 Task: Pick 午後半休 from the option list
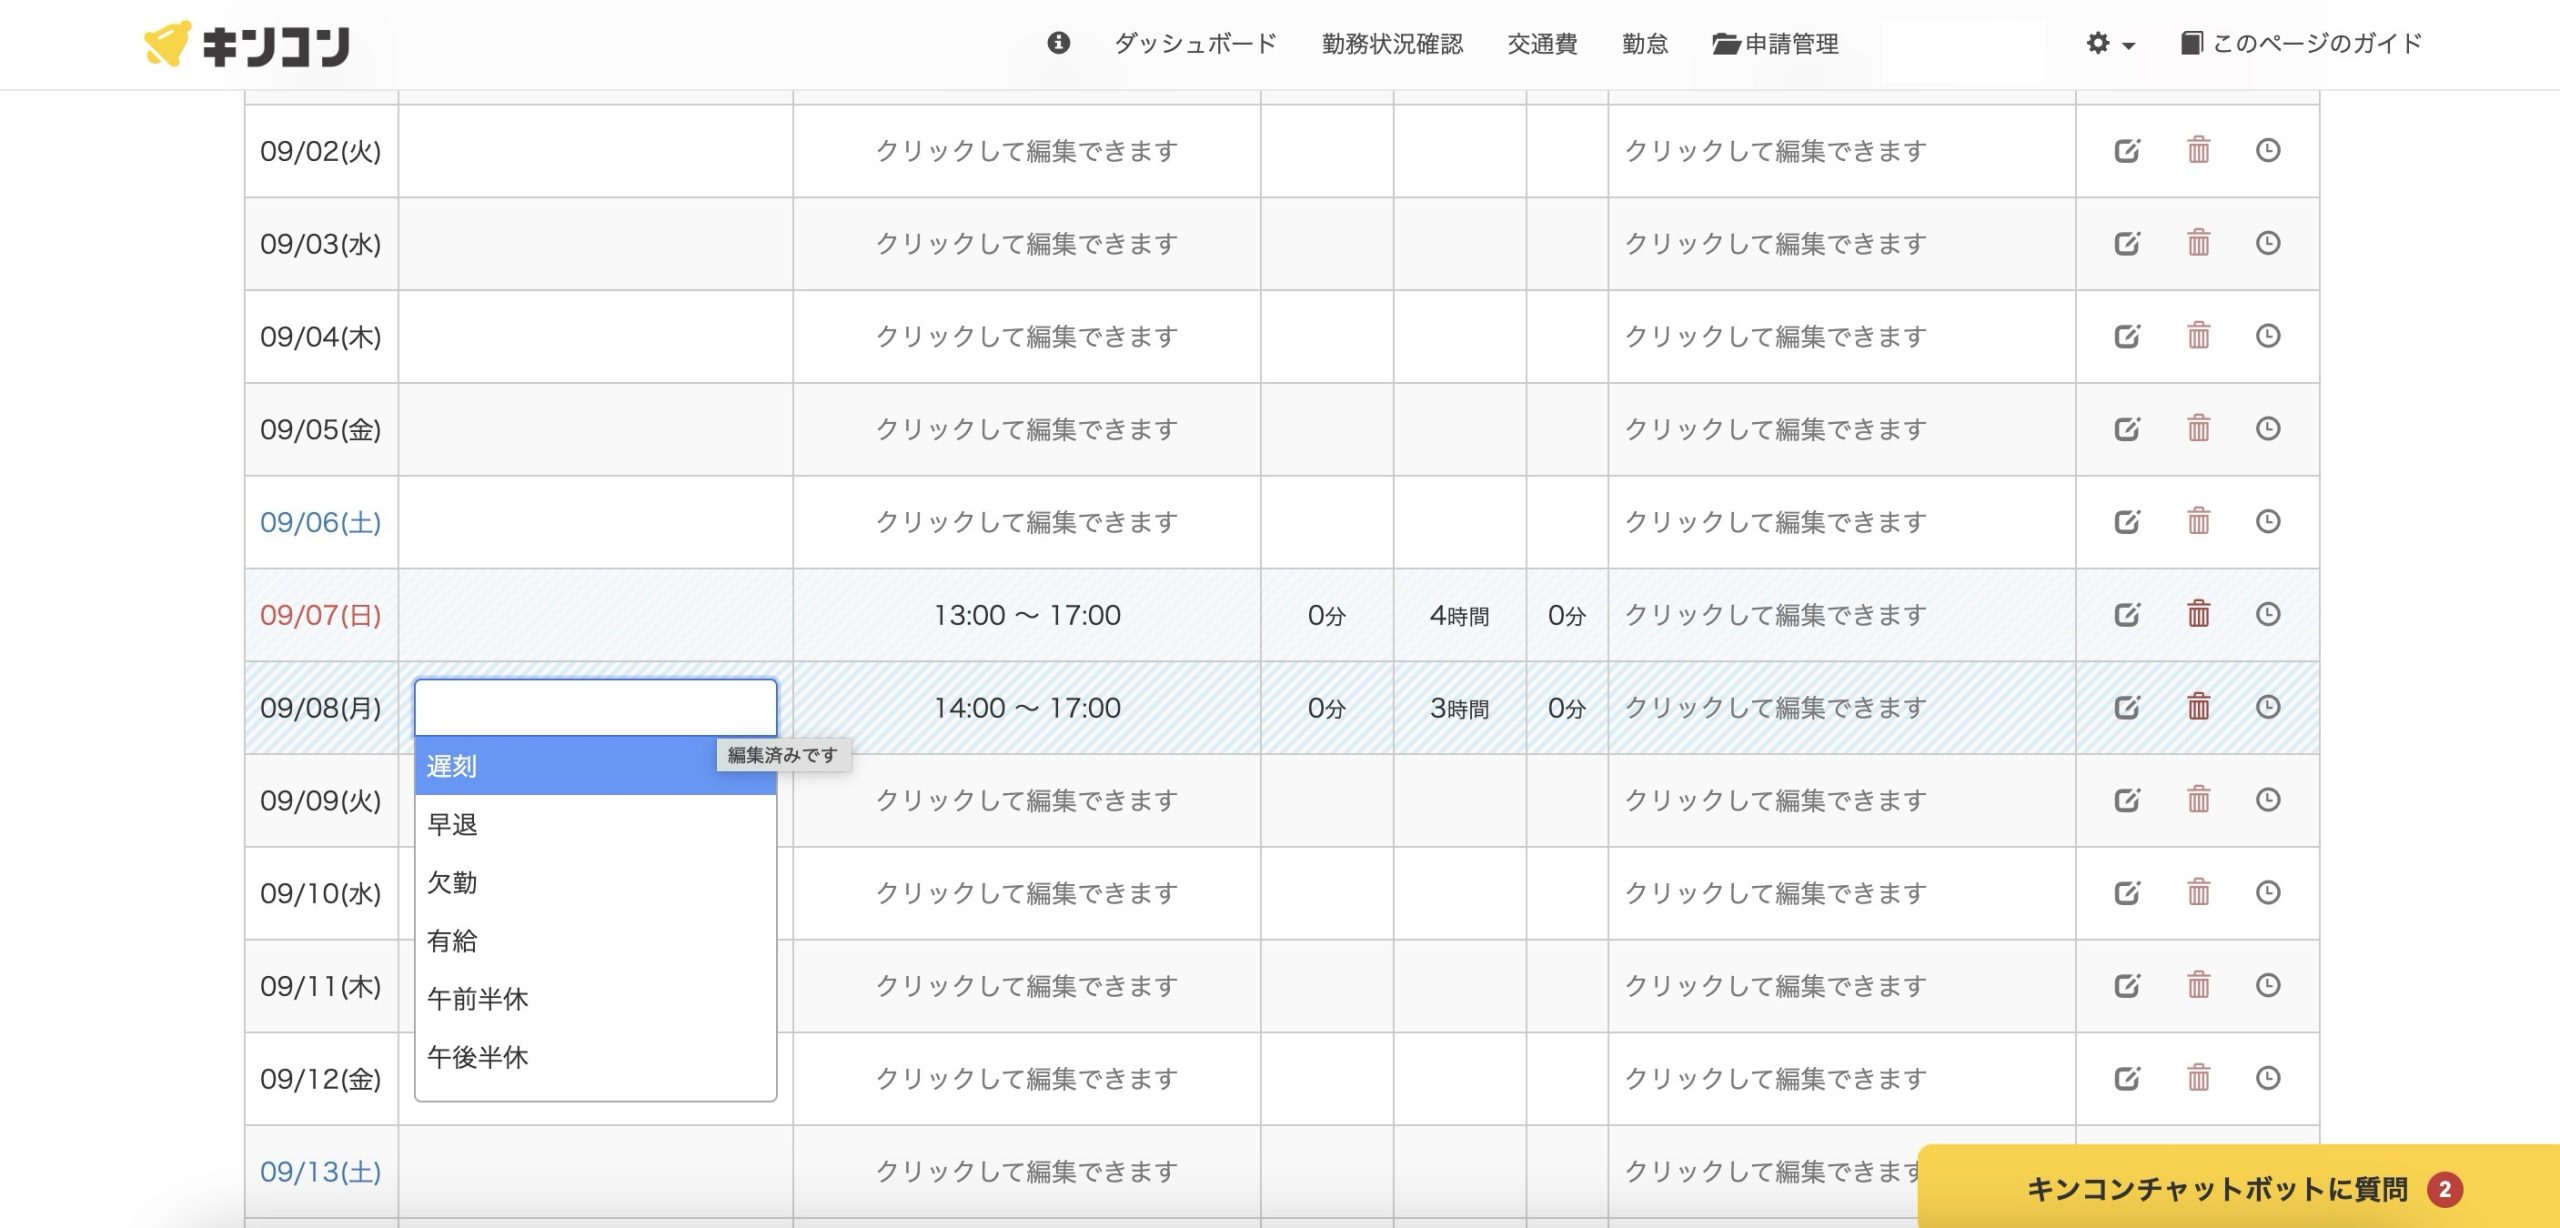click(478, 1057)
